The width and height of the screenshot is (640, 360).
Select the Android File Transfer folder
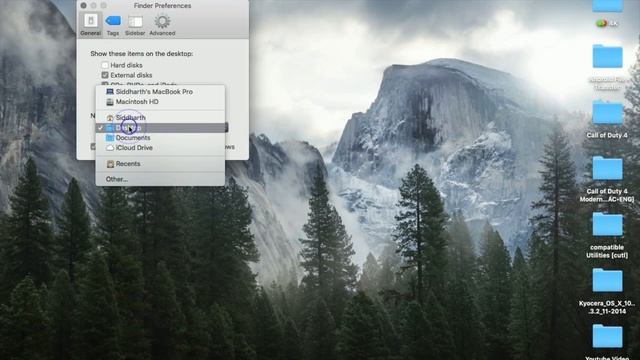tap(607, 56)
